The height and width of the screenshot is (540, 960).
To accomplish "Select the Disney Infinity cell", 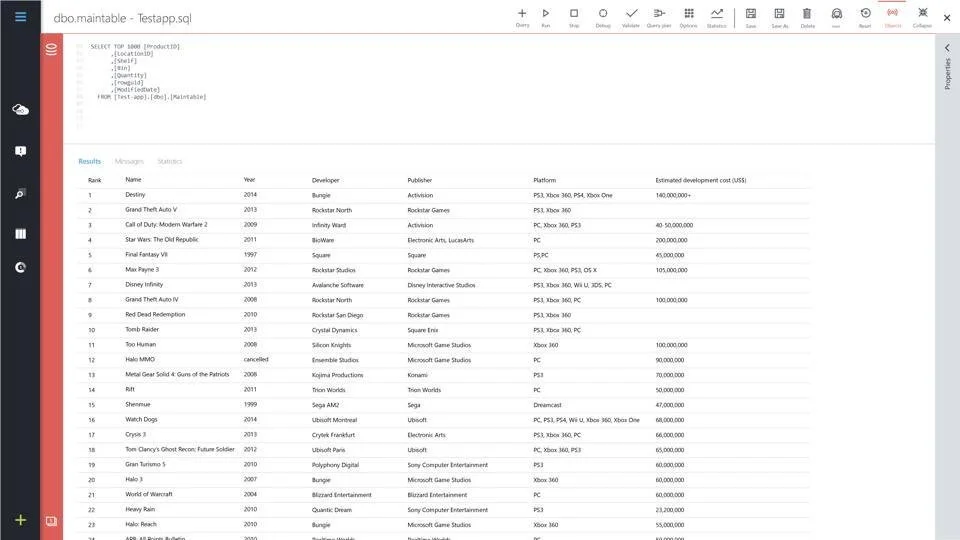I will pyautogui.click(x=144, y=285).
